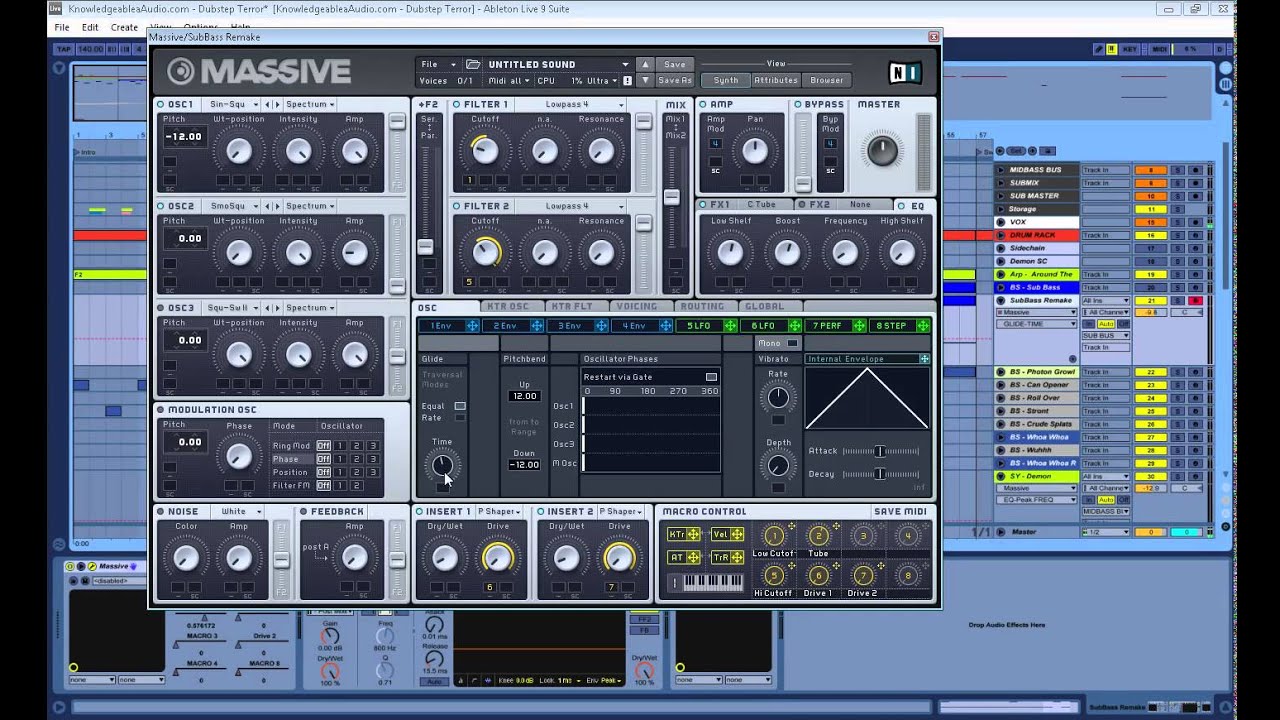Click the Mix1/Mix2 filter mix fader
Viewport: 1280px width, 720px height.
(x=672, y=197)
